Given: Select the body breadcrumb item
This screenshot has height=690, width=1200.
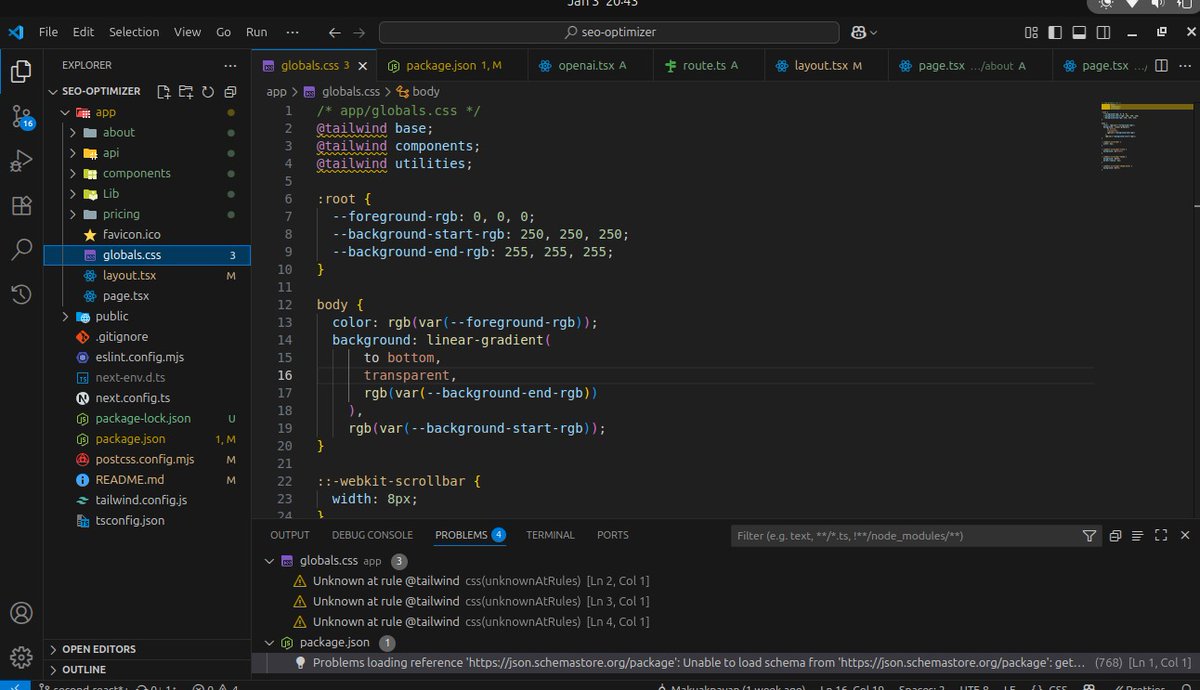Looking at the screenshot, I should click(418, 92).
